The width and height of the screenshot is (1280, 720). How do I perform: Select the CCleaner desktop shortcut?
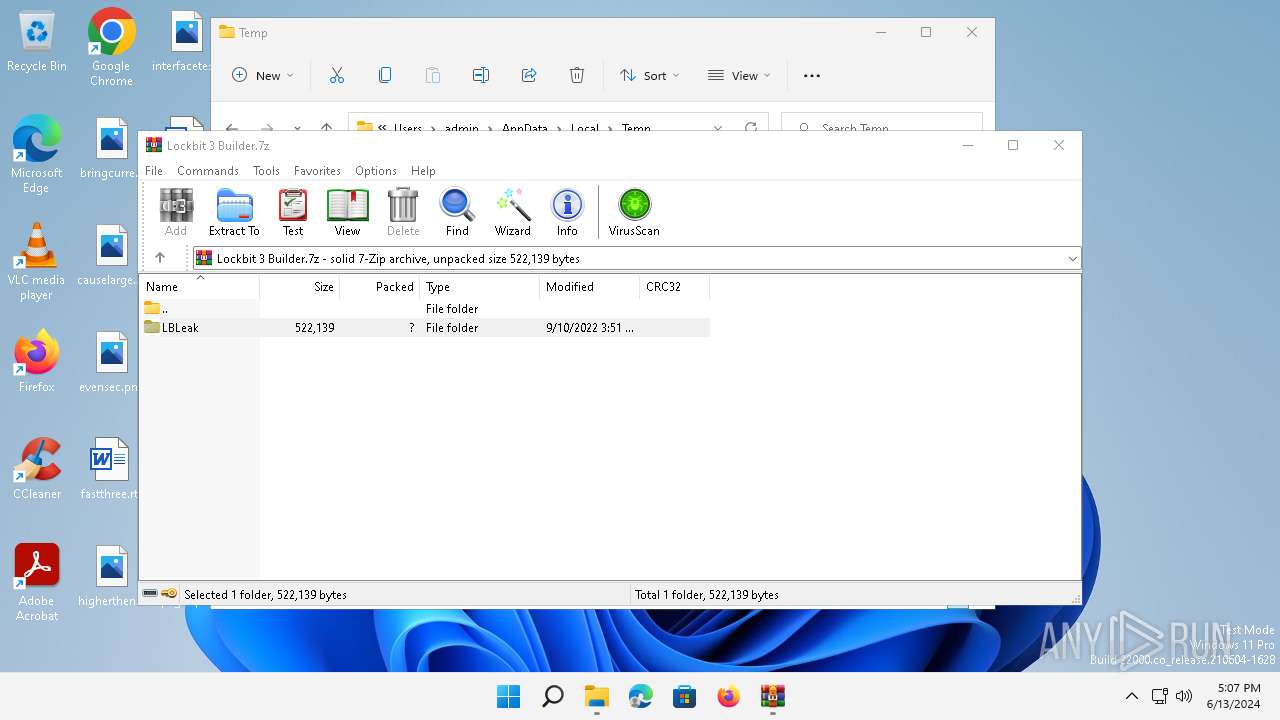(x=37, y=468)
